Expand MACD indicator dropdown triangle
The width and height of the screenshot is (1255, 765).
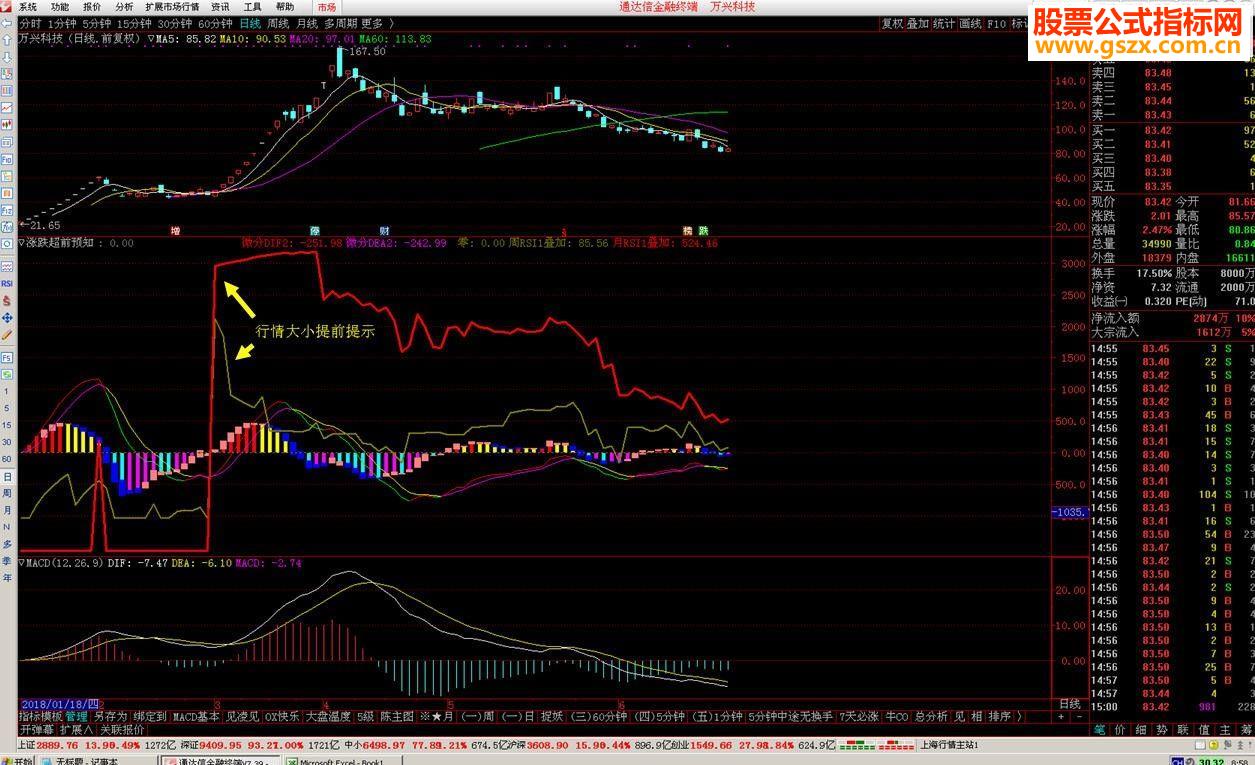[22, 563]
